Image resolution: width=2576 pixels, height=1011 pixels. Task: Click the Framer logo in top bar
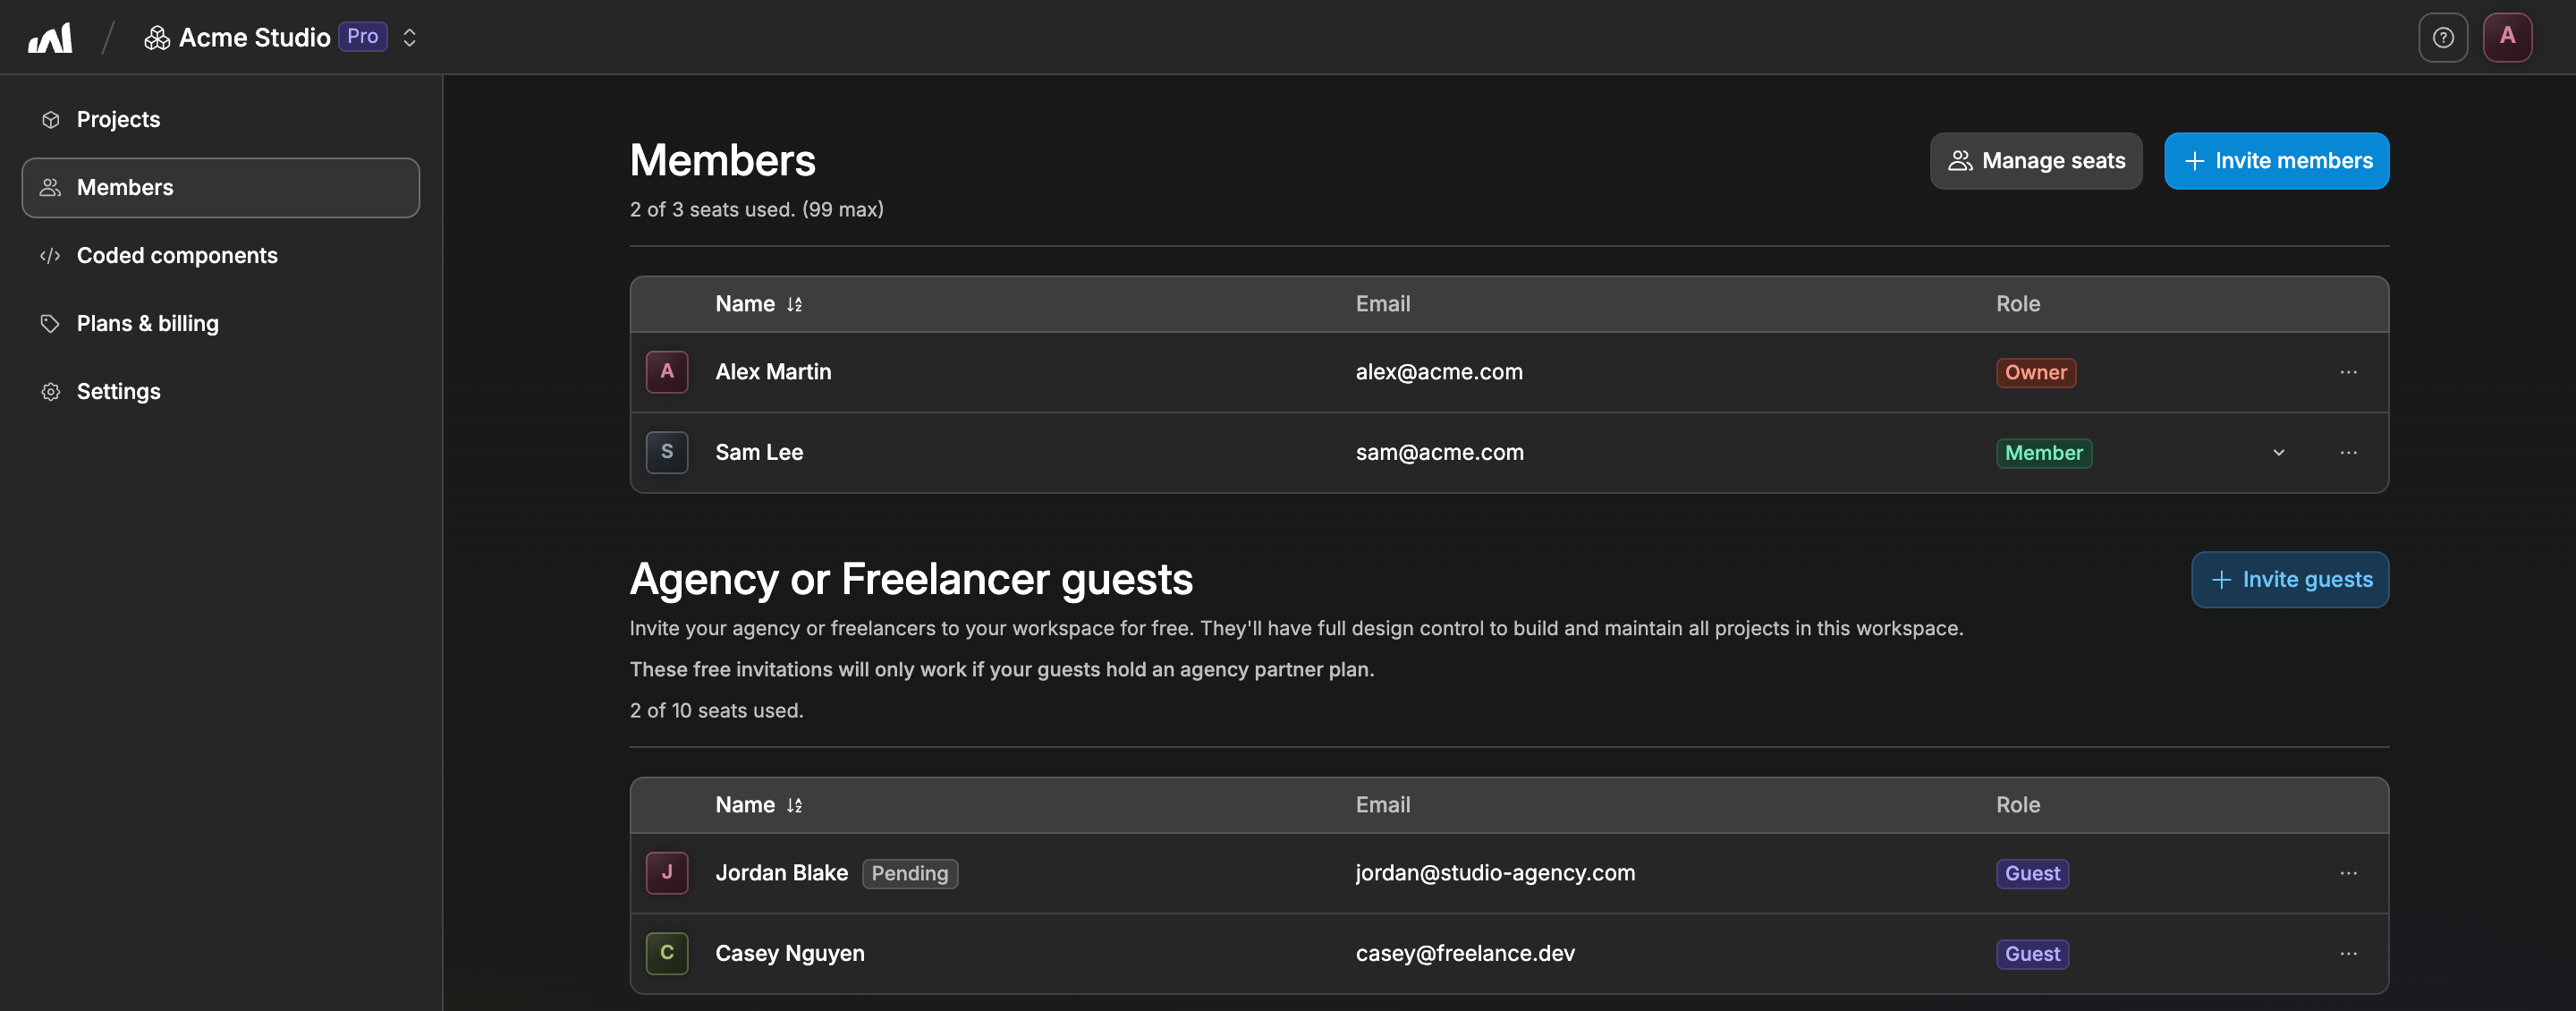point(50,38)
